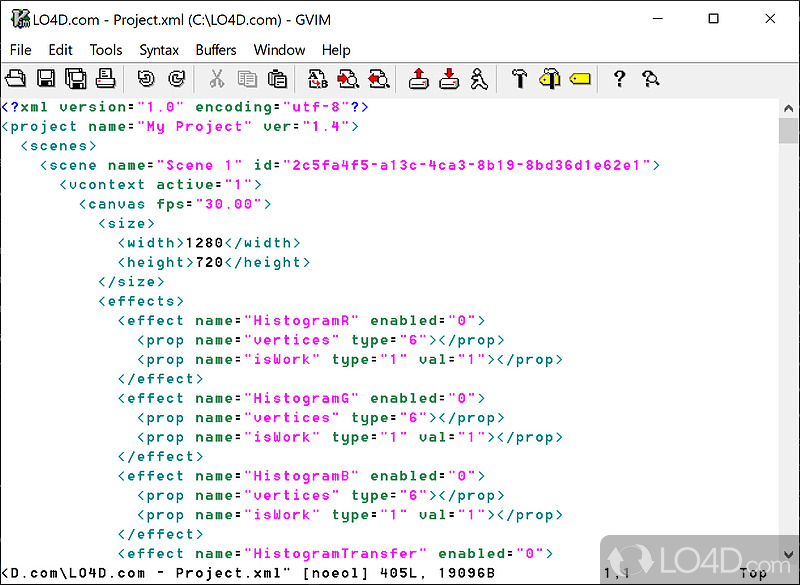Click the vcontext active line
Viewport: 800px width, 585px height.
click(x=160, y=185)
